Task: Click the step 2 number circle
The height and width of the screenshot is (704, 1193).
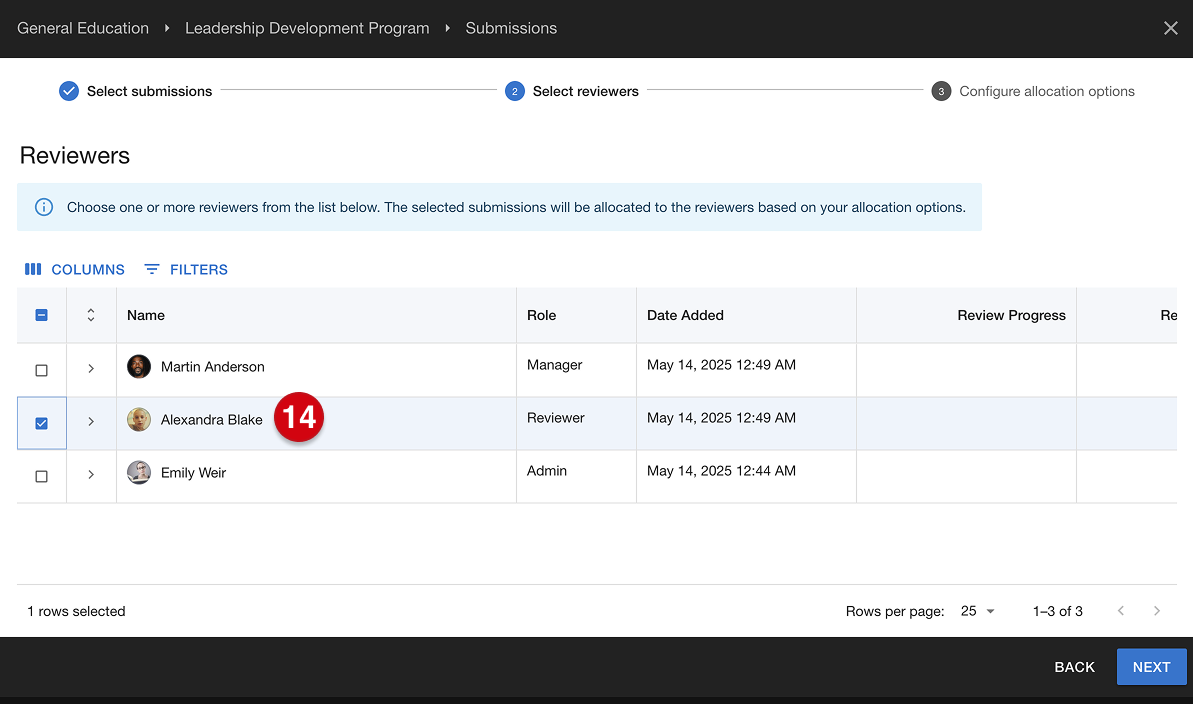Action: (x=514, y=91)
